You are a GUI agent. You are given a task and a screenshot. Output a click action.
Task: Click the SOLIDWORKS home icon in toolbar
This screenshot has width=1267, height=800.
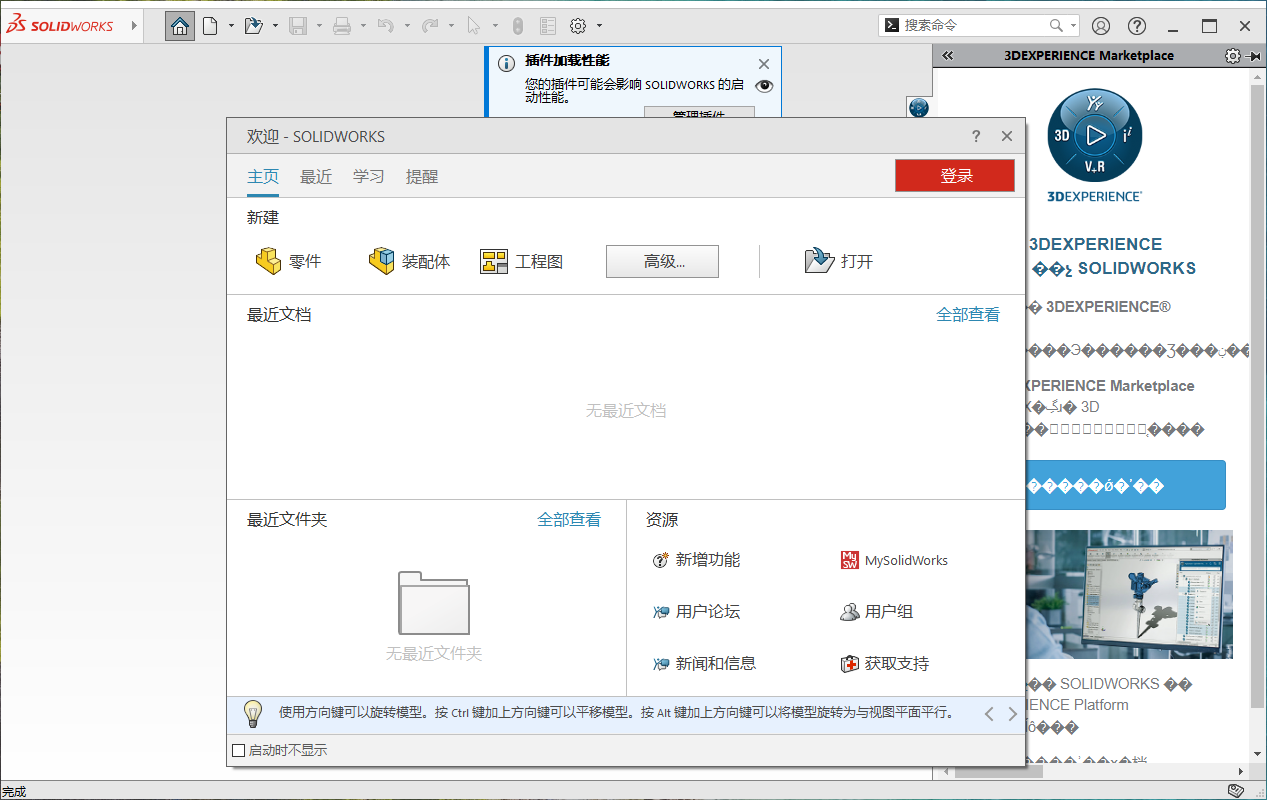click(179, 25)
